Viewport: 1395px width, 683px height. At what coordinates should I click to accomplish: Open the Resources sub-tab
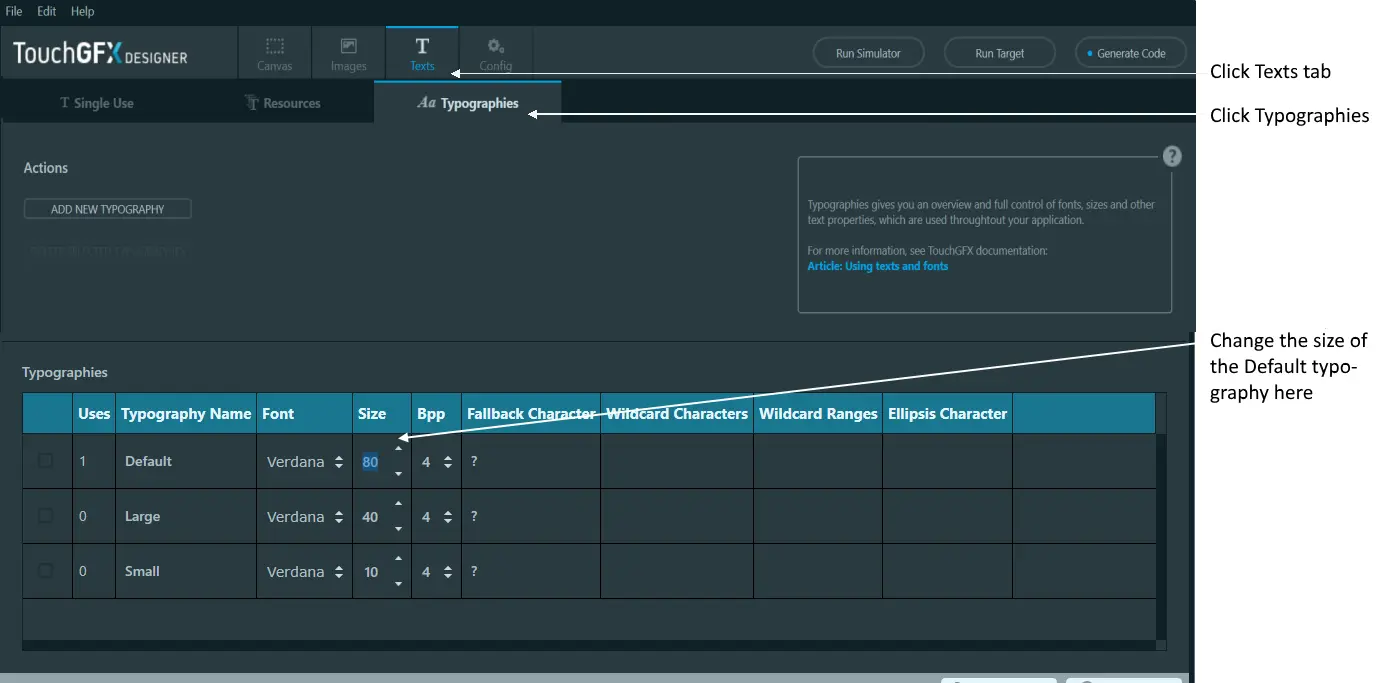pyautogui.click(x=282, y=103)
